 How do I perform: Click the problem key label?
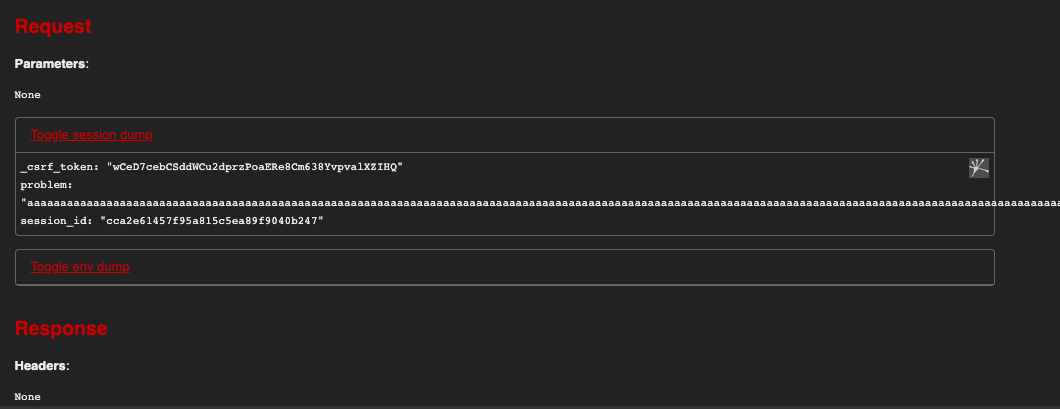click(x=46, y=185)
